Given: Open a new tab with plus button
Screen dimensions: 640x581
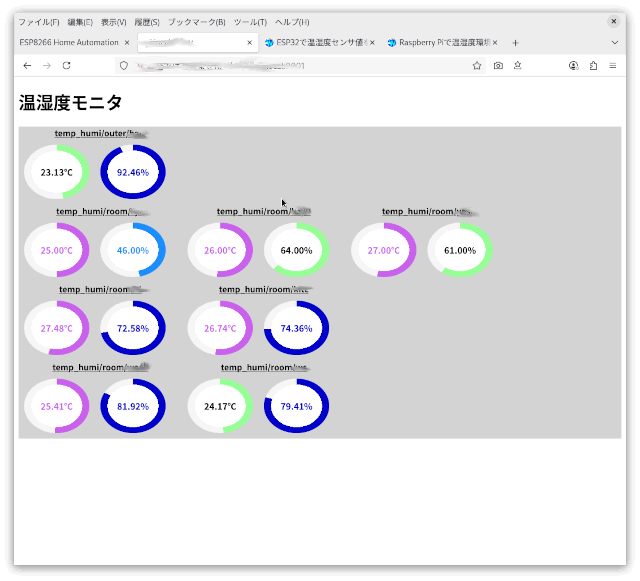Looking at the screenshot, I should 516,43.
